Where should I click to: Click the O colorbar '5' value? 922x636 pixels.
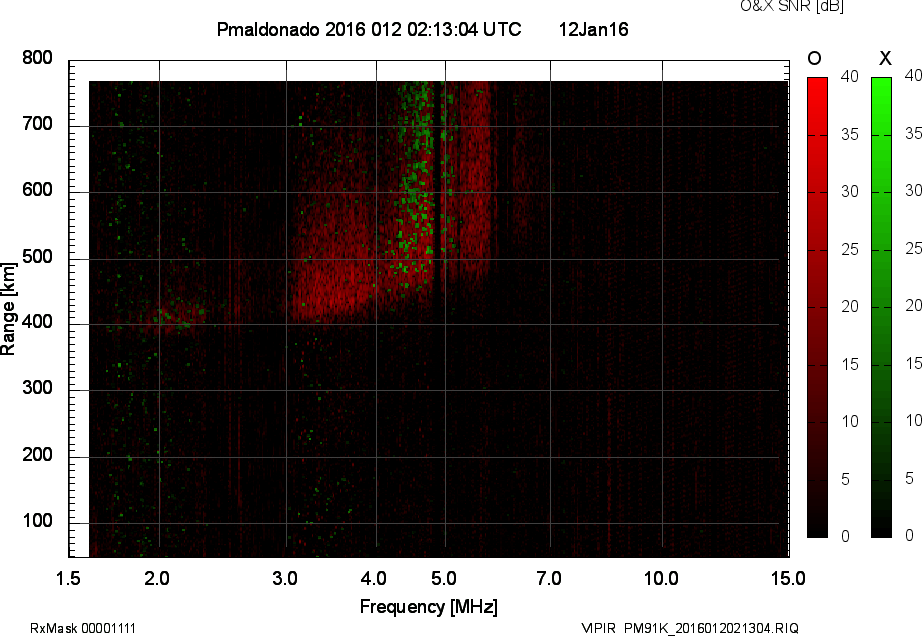coord(845,480)
